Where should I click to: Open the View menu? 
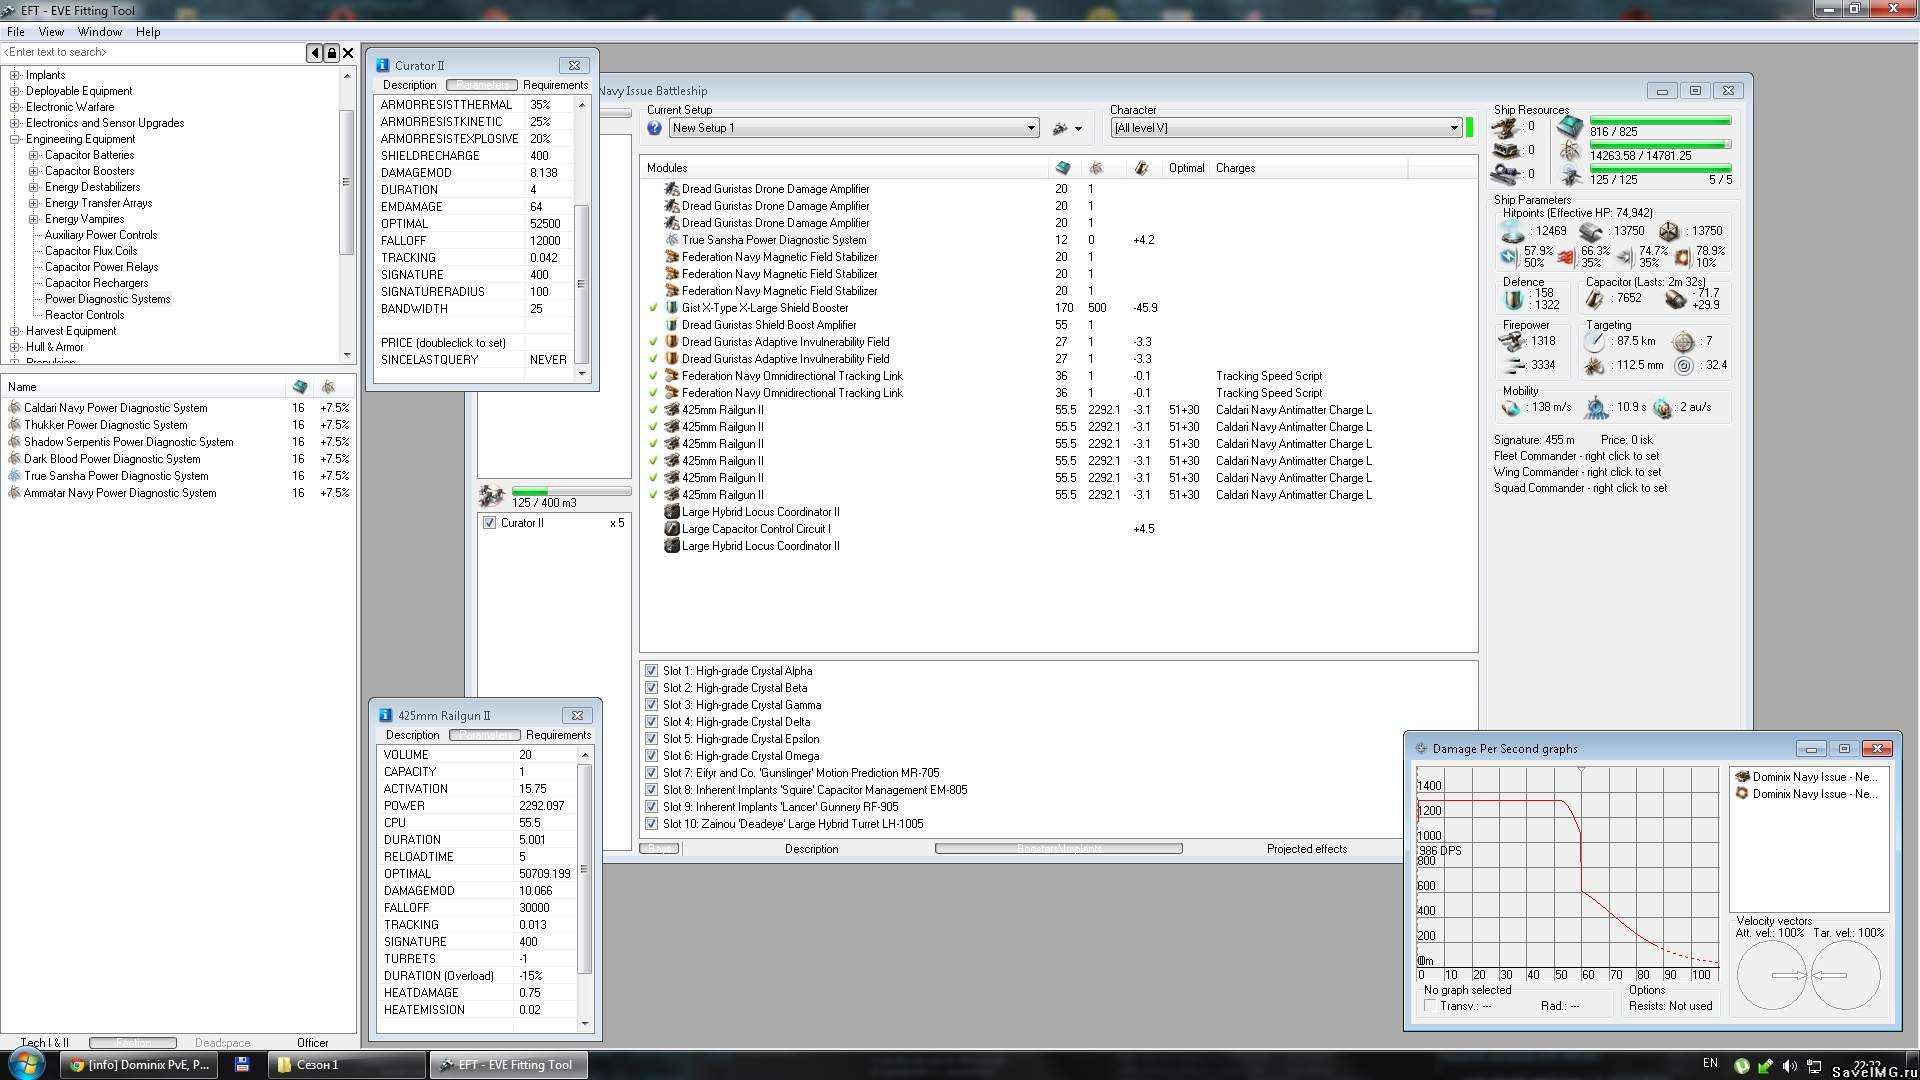point(51,32)
